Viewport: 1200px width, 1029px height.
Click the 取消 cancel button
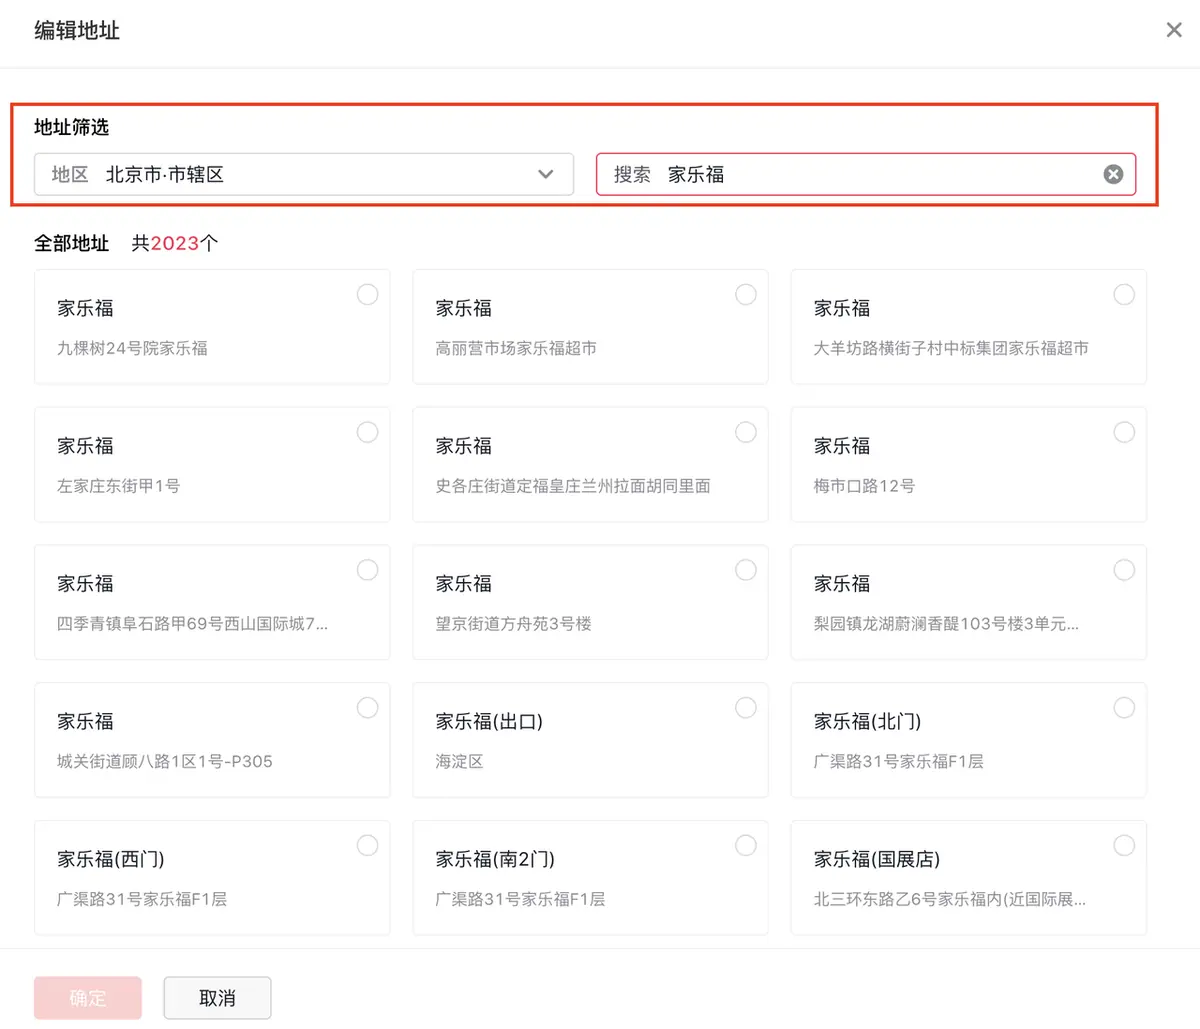pos(217,998)
